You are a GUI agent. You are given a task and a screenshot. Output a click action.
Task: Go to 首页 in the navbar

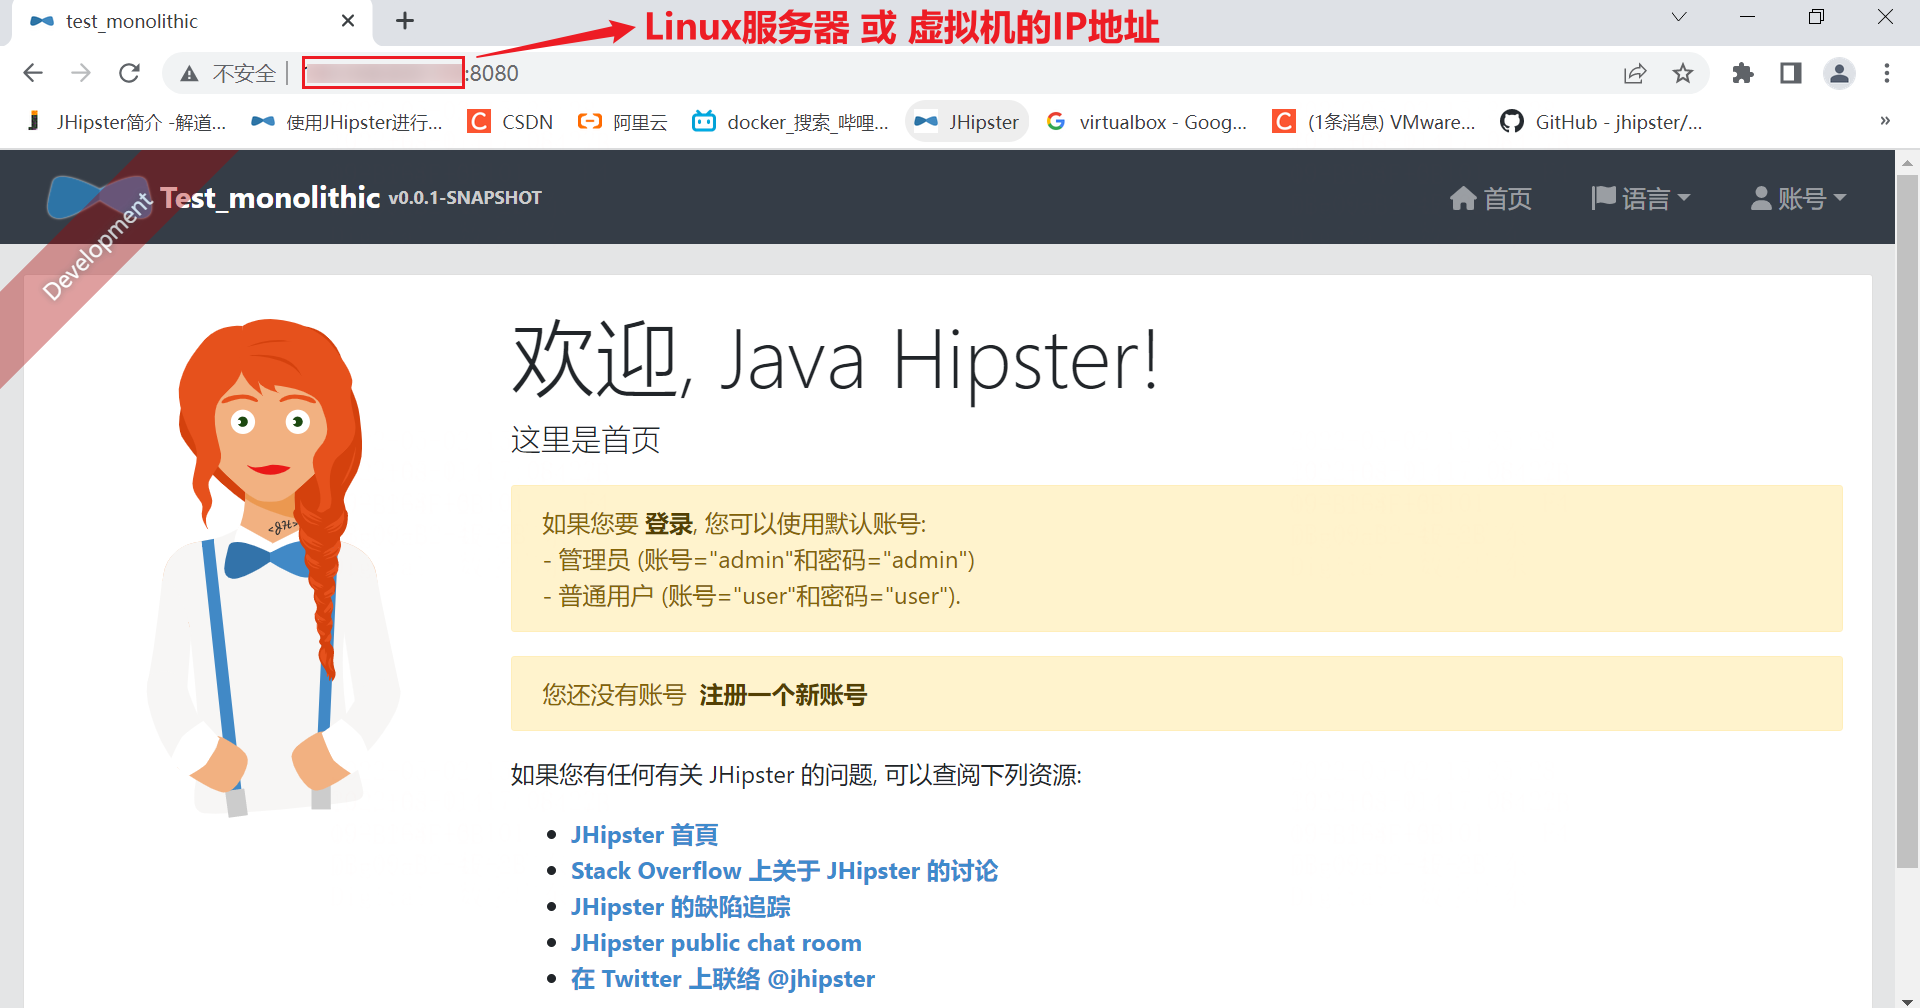pyautogui.click(x=1491, y=198)
